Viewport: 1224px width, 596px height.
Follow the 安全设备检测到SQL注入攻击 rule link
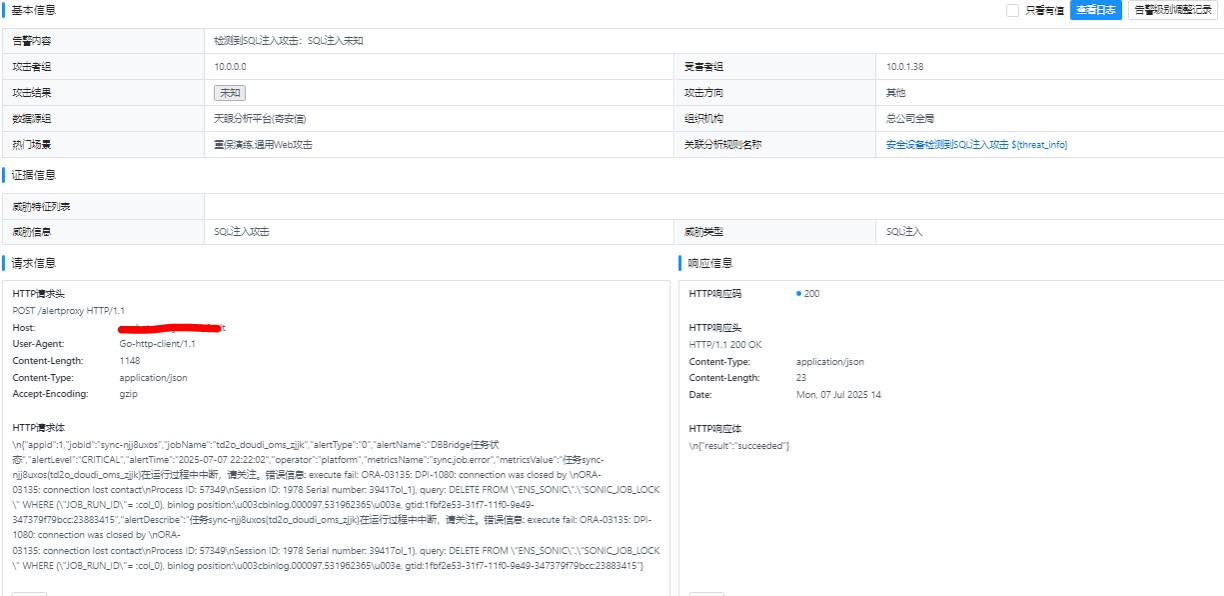click(x=977, y=145)
